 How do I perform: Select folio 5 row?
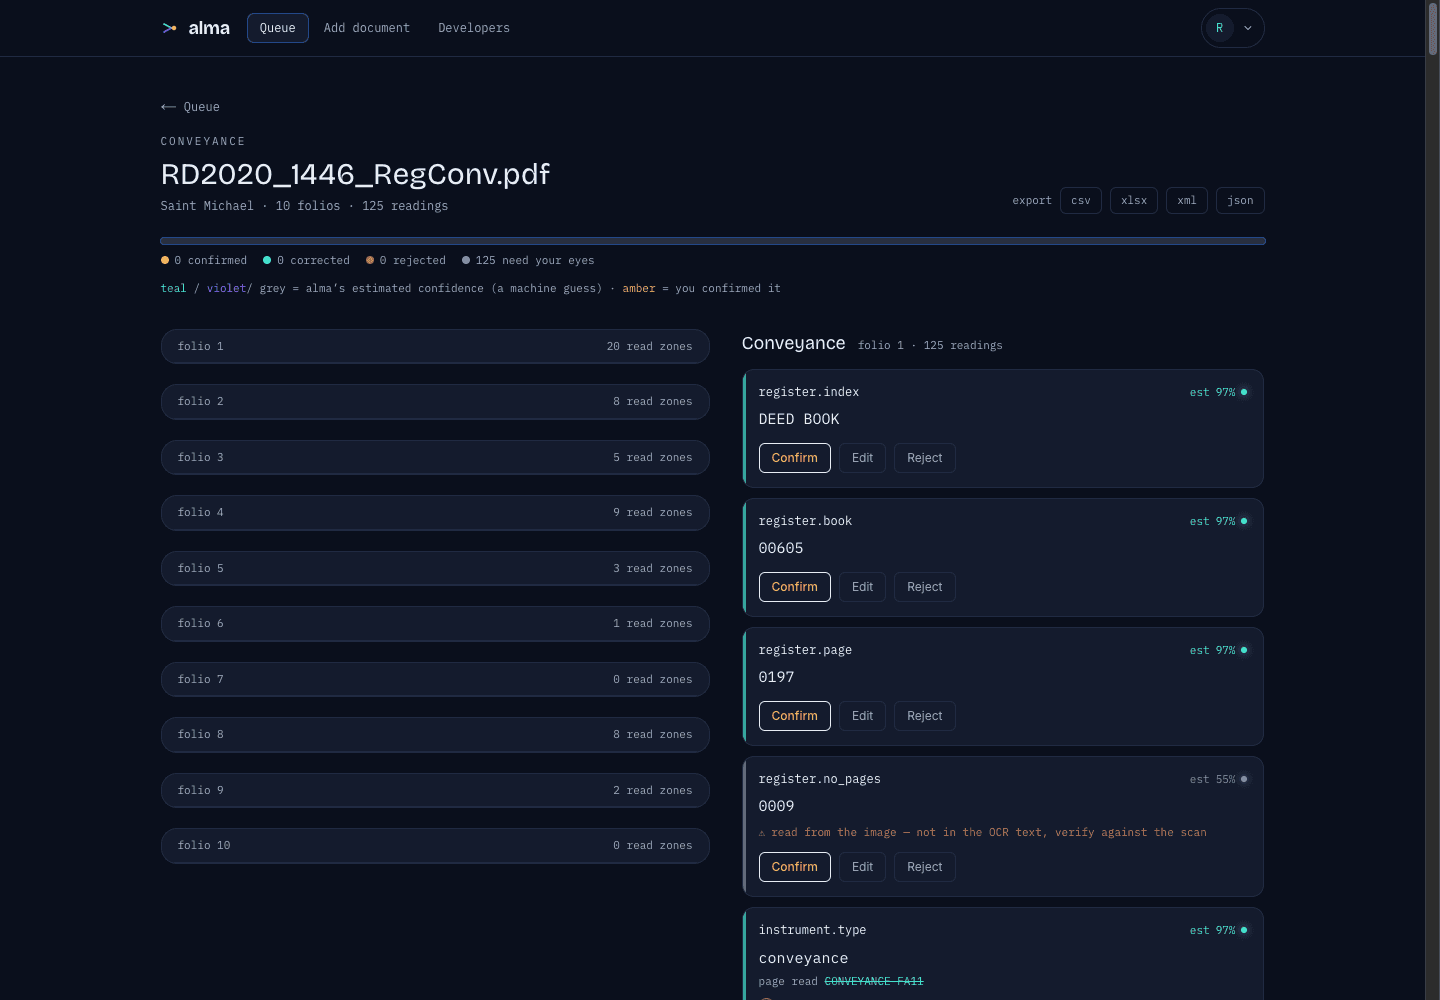point(435,568)
